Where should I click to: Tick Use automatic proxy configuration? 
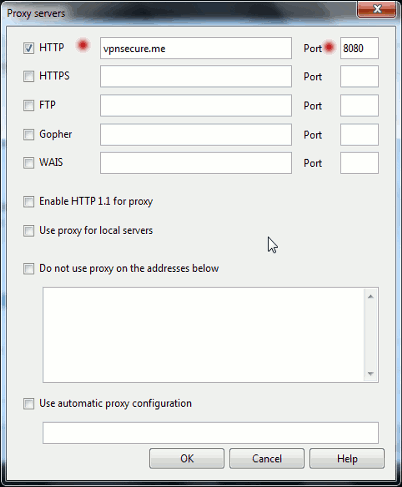click(x=29, y=404)
